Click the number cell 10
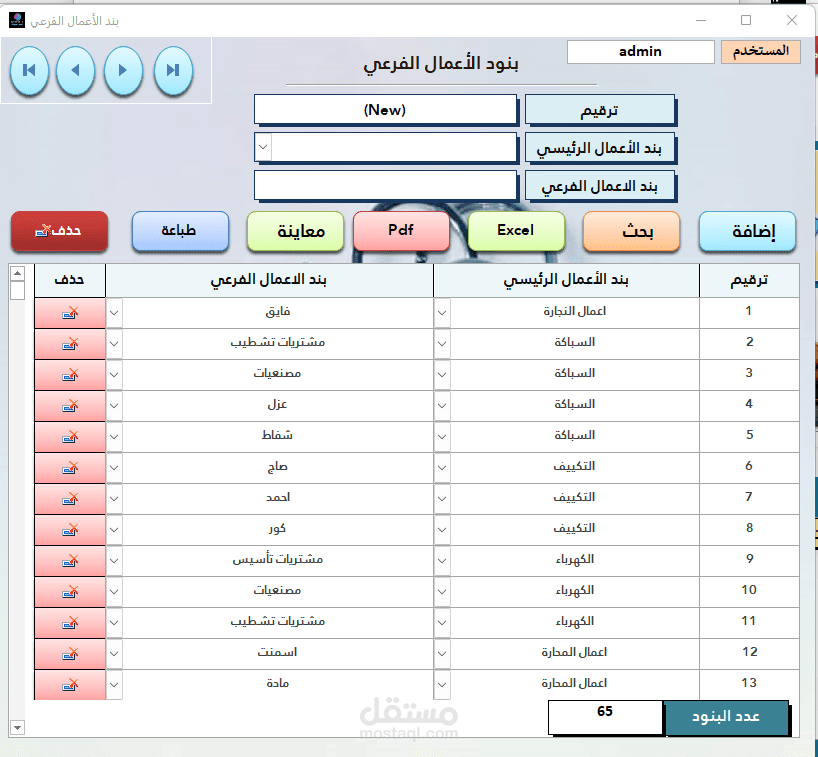The width and height of the screenshot is (818, 757). [749, 592]
